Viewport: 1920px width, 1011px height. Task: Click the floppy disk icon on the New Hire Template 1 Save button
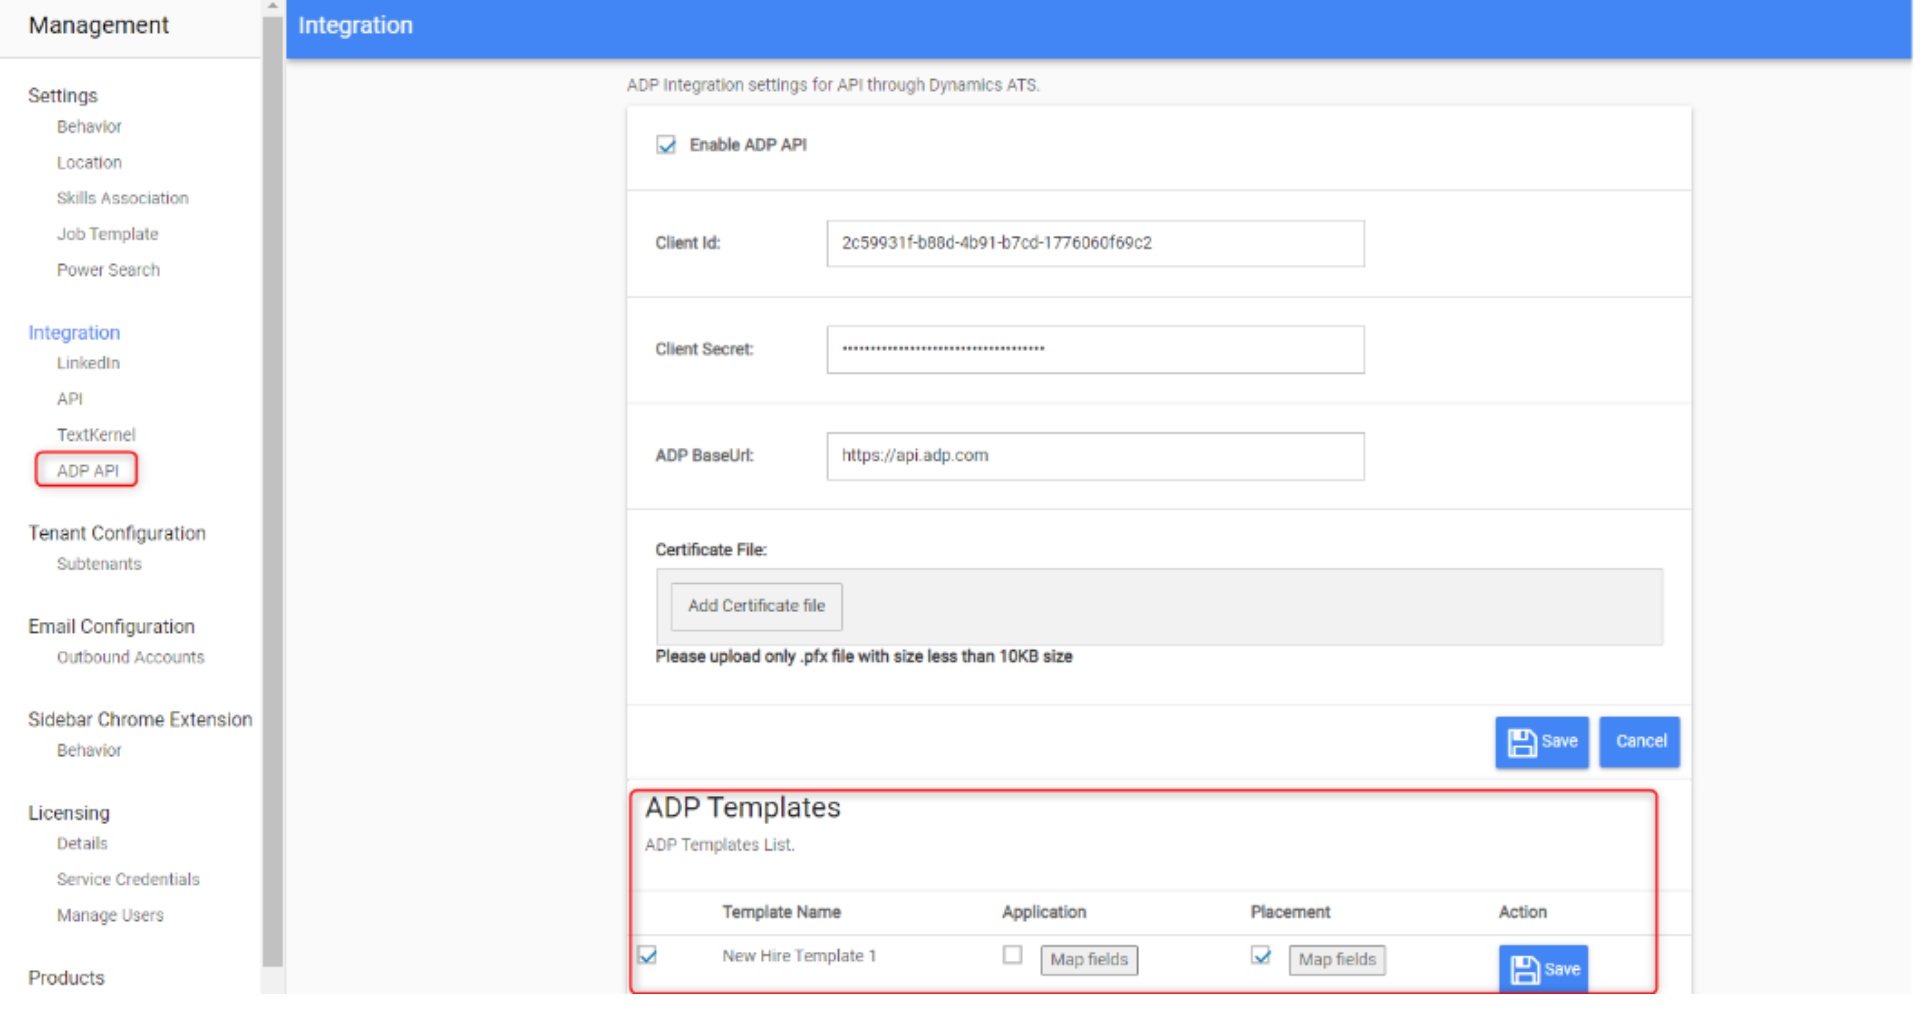(1524, 969)
